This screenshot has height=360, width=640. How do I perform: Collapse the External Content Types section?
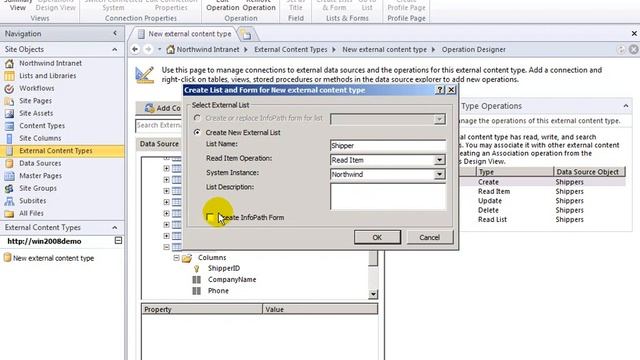click(x=115, y=227)
